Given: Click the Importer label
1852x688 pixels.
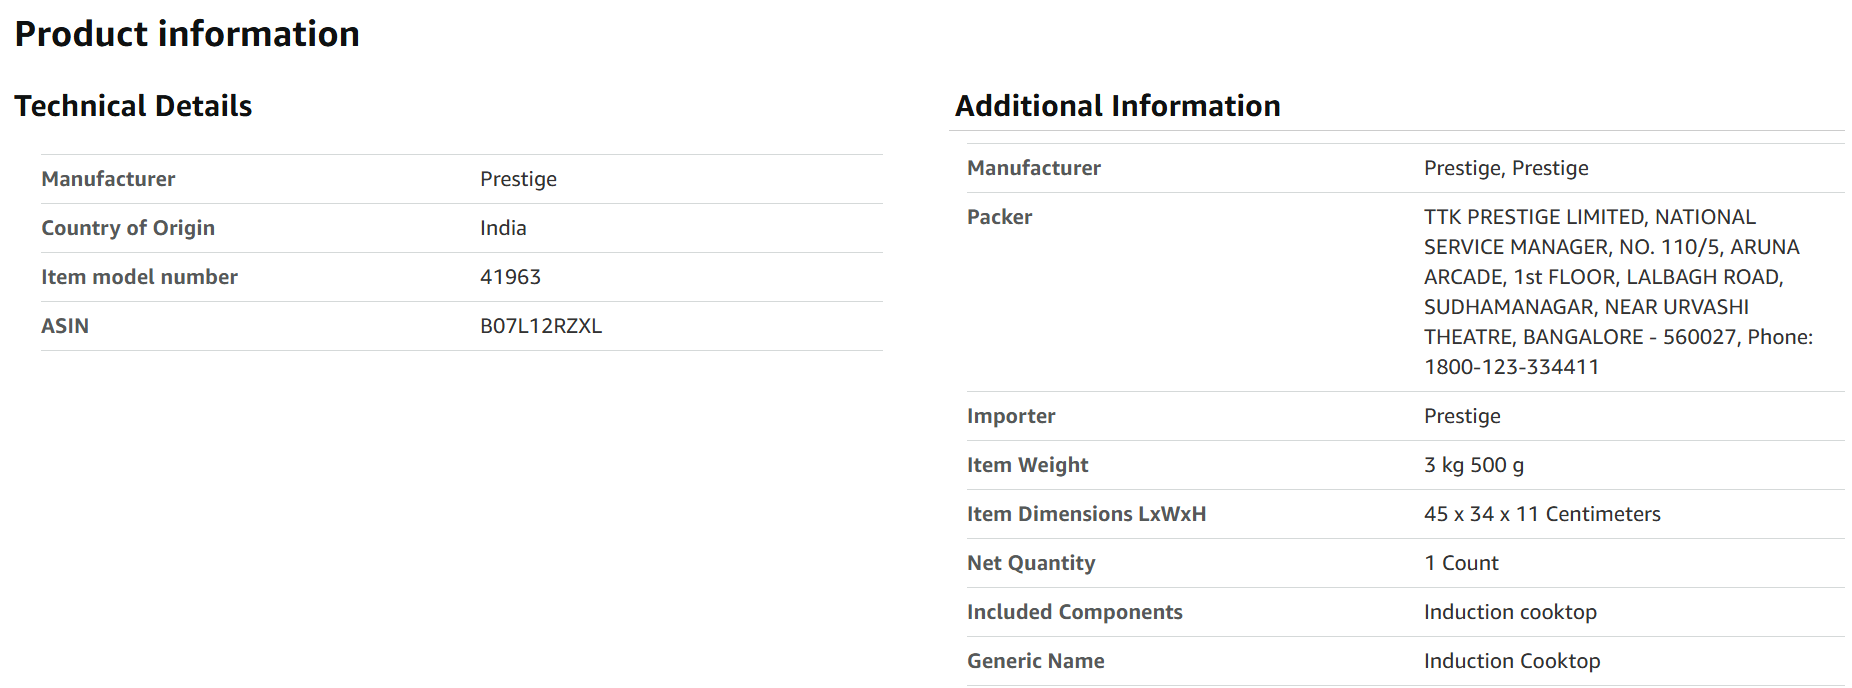Looking at the screenshot, I should coord(1011,416).
